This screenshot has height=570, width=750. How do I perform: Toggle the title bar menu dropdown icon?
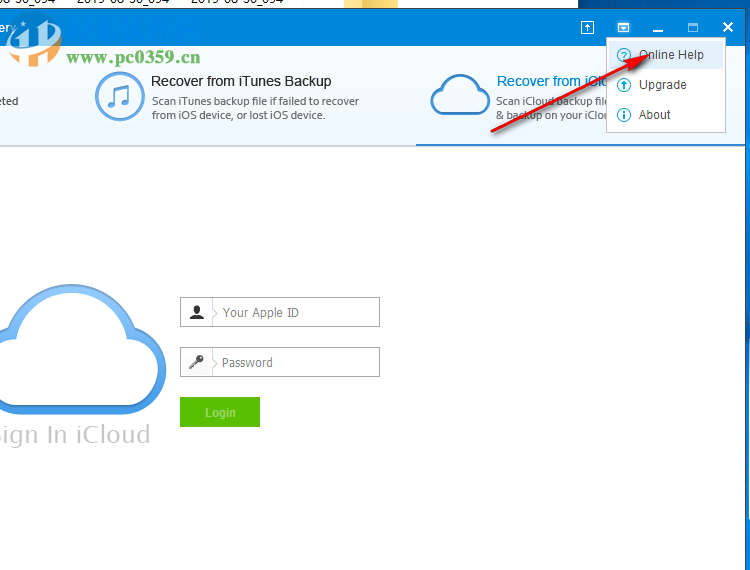(x=623, y=28)
